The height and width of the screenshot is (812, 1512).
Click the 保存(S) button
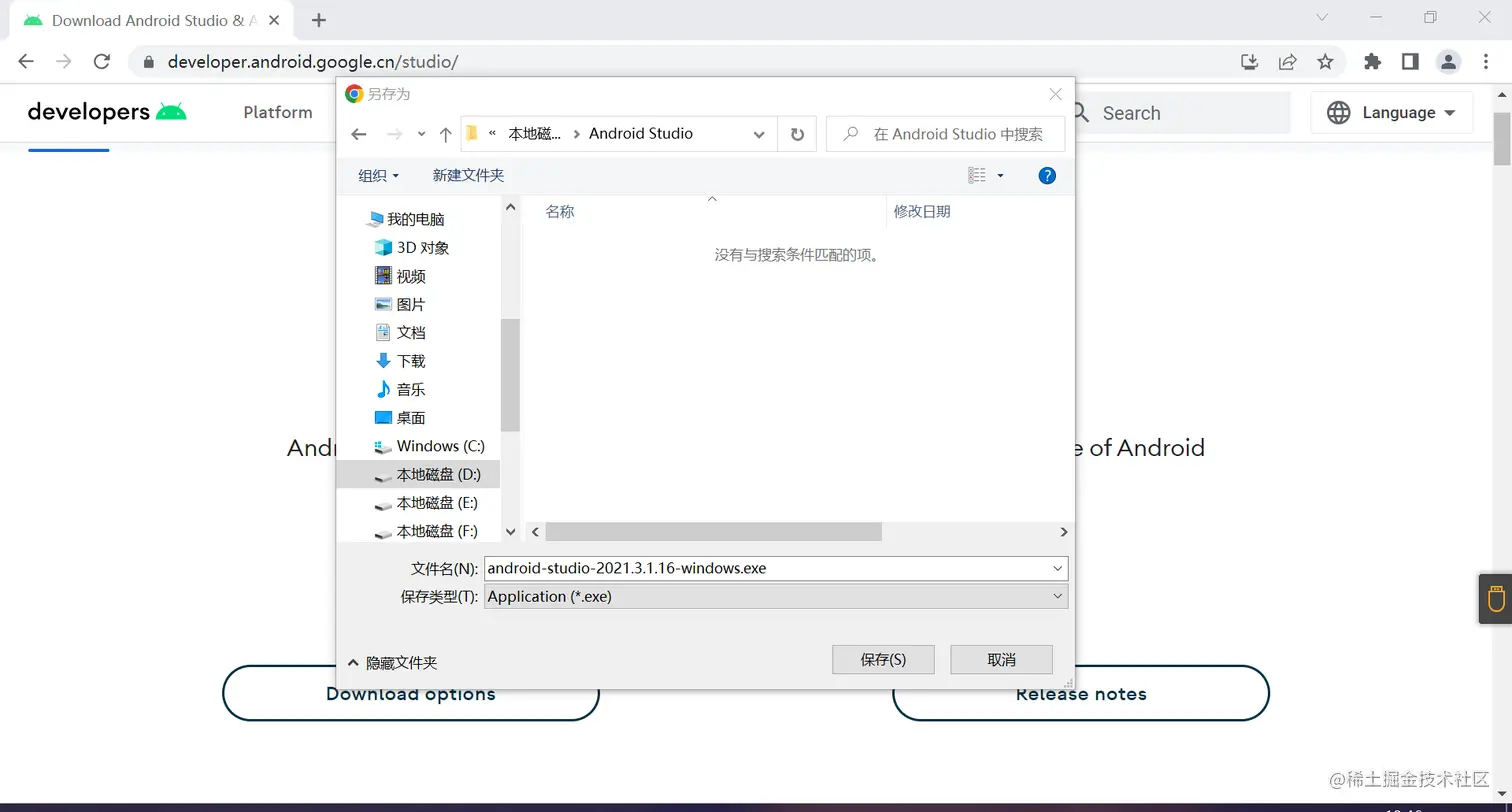pos(883,659)
